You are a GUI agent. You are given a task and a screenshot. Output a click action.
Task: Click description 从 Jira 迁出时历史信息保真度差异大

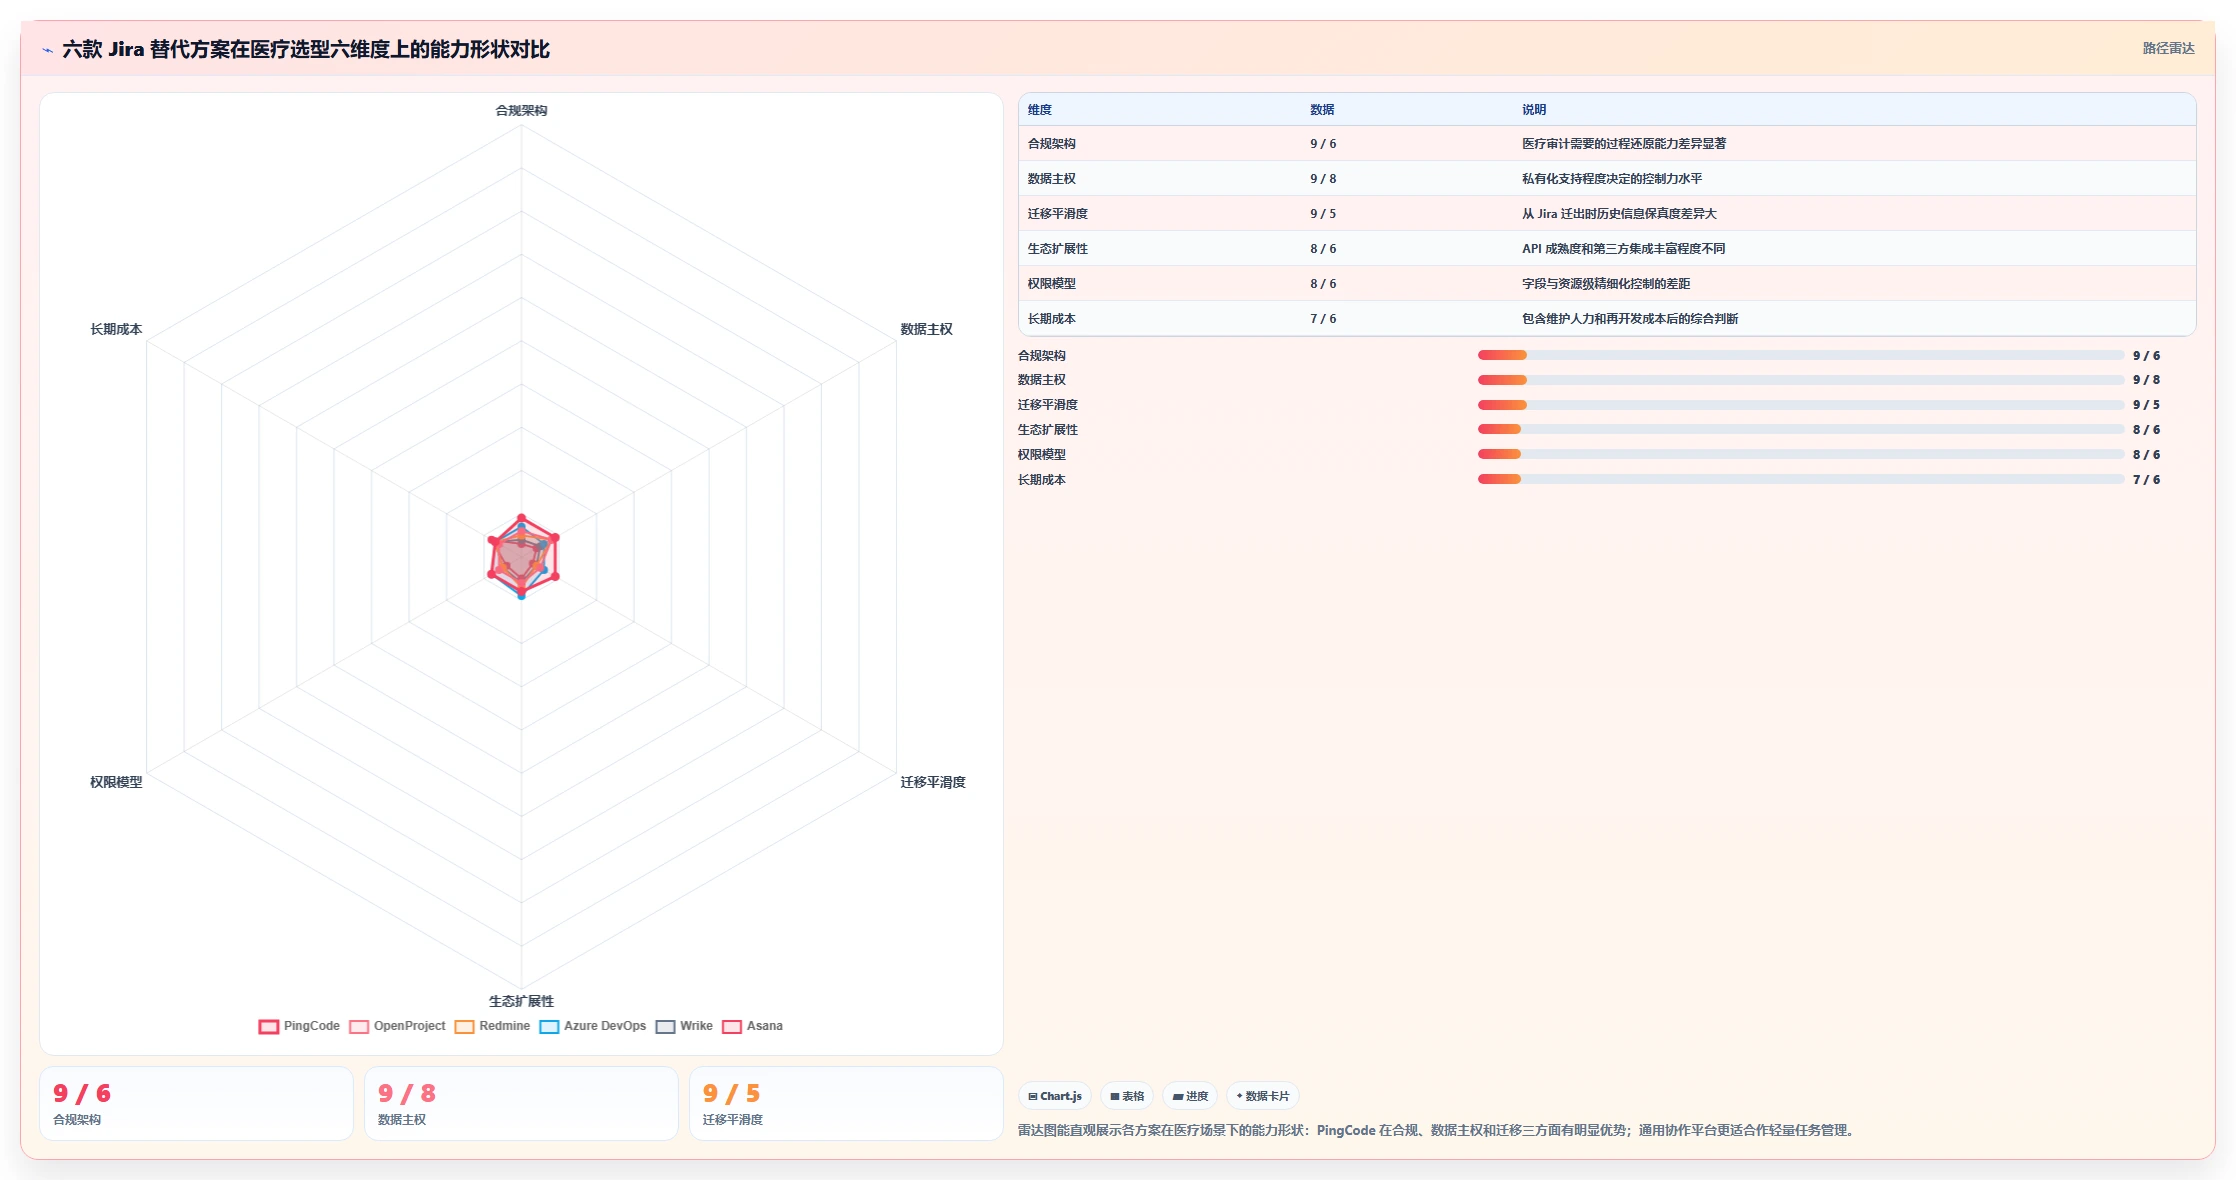[x=1619, y=214]
